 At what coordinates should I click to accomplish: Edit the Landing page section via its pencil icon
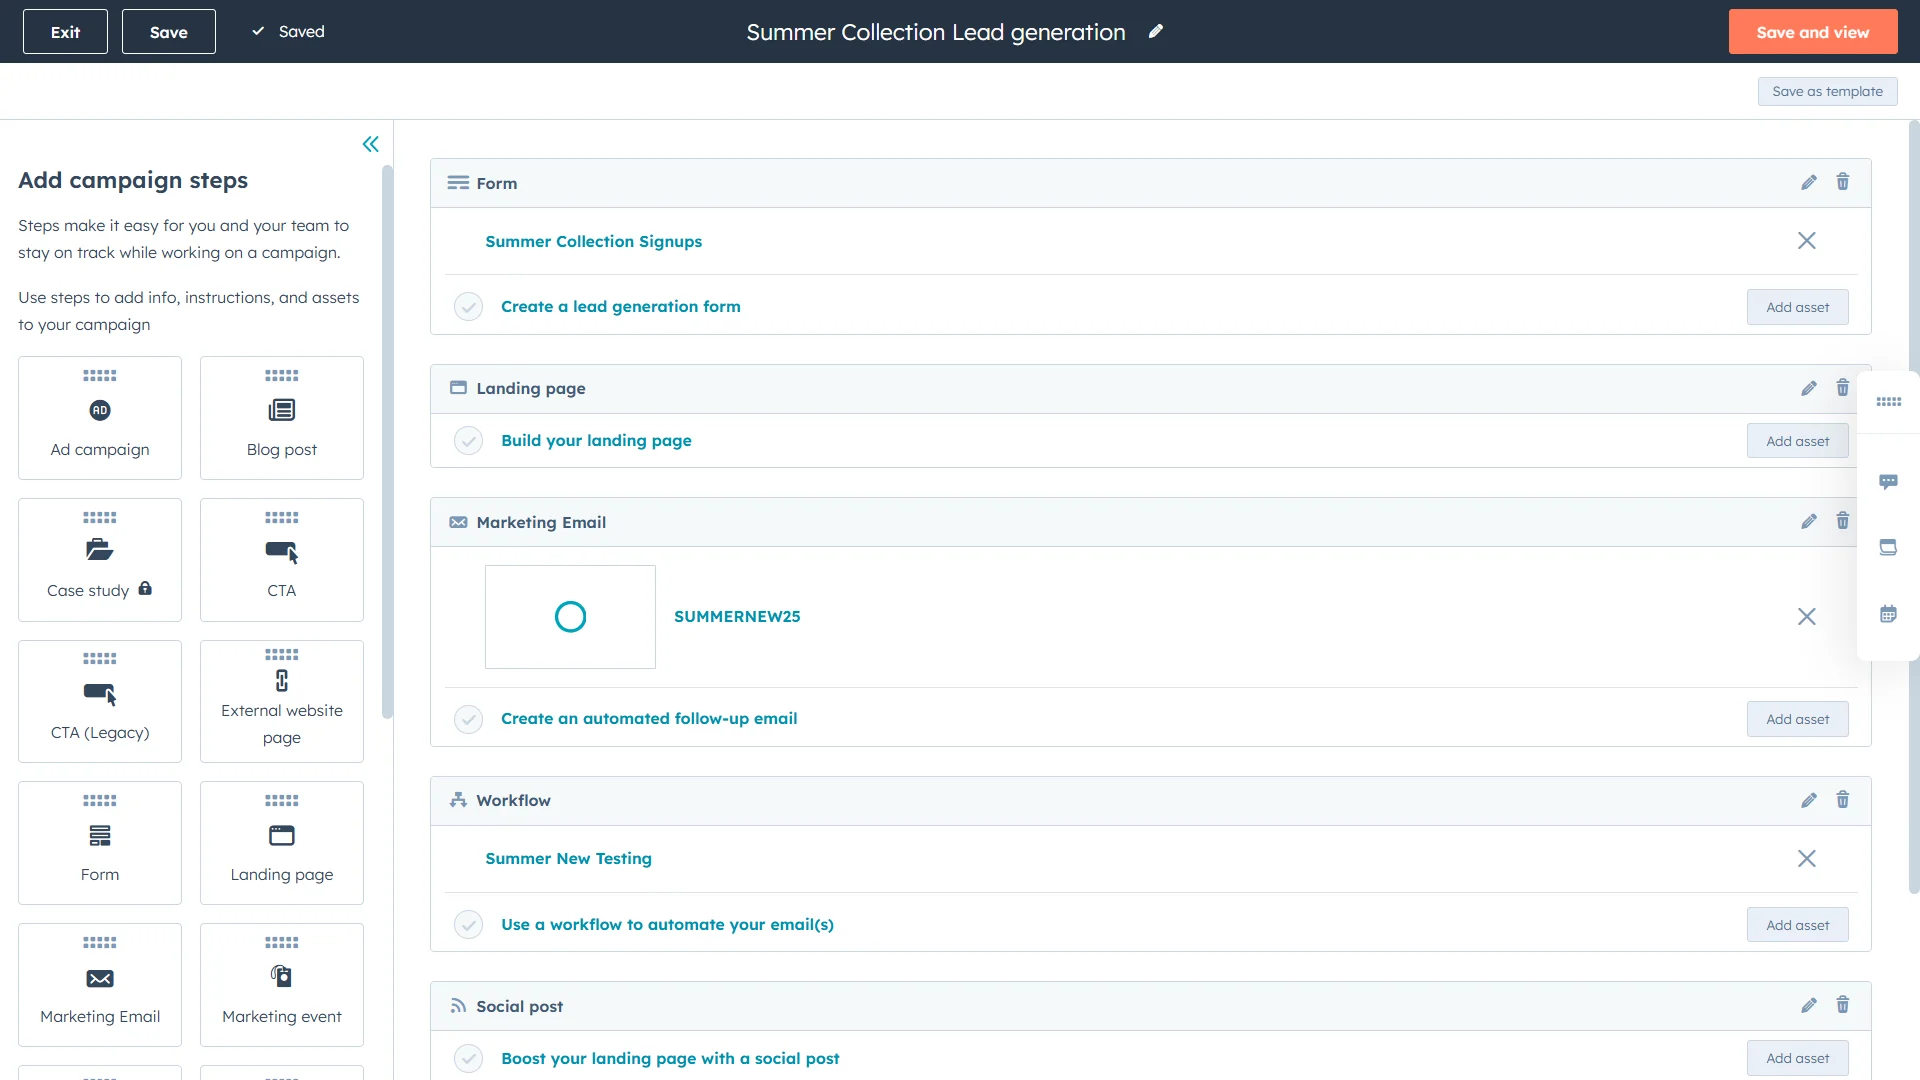(x=1808, y=388)
